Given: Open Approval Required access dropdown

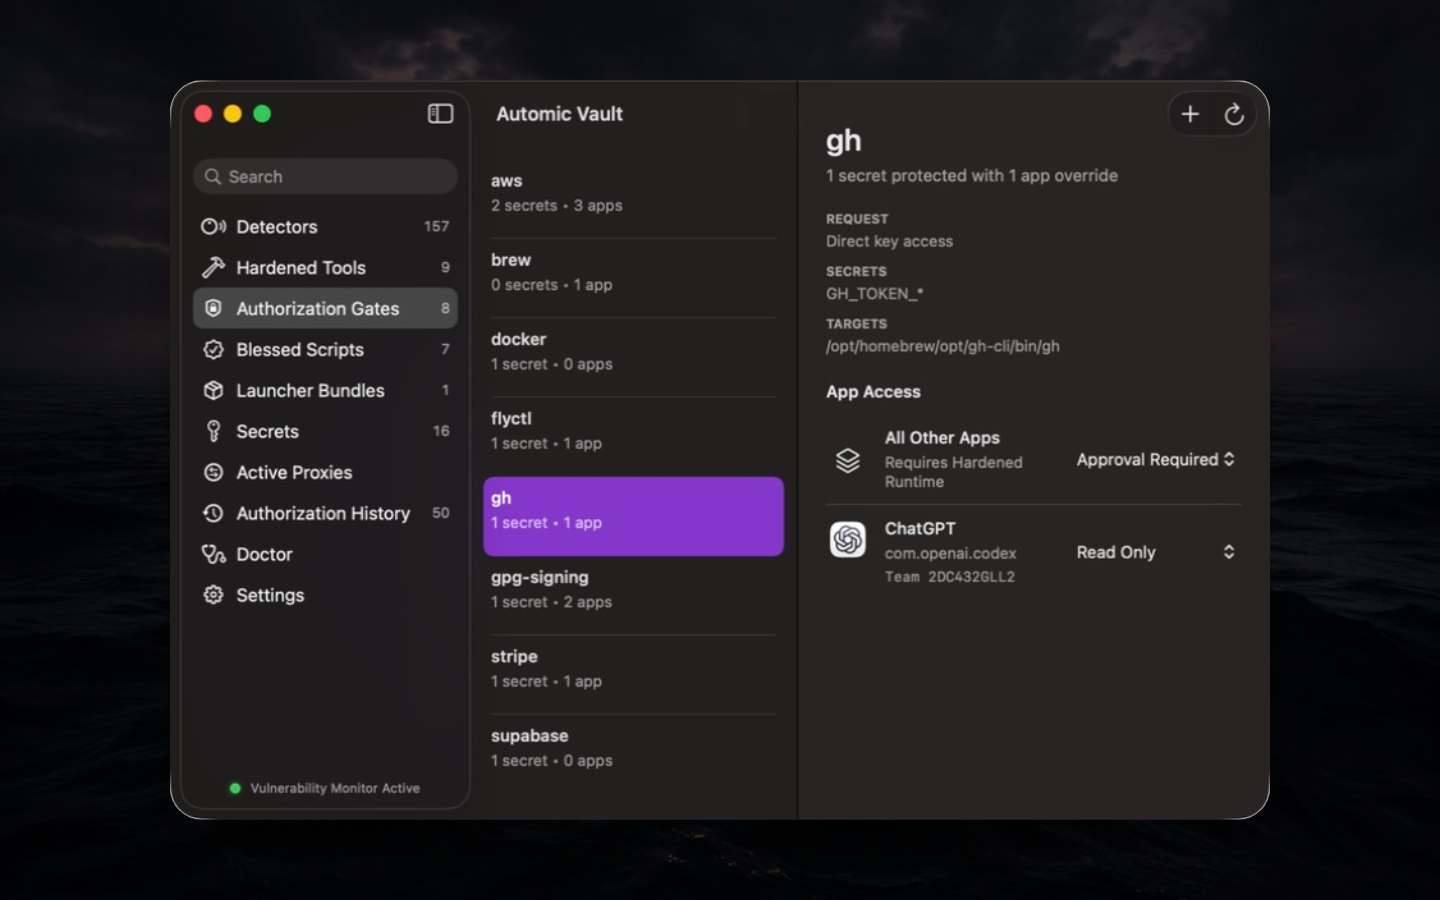Looking at the screenshot, I should pyautogui.click(x=1156, y=460).
